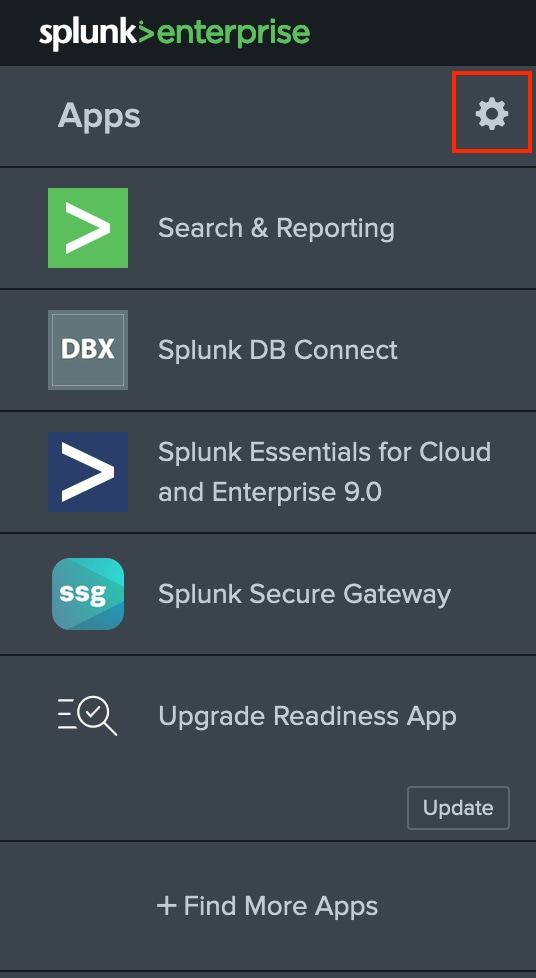This screenshot has width=536, height=978.
Task: Click the green Search & Reporting icon
Action: [88, 228]
